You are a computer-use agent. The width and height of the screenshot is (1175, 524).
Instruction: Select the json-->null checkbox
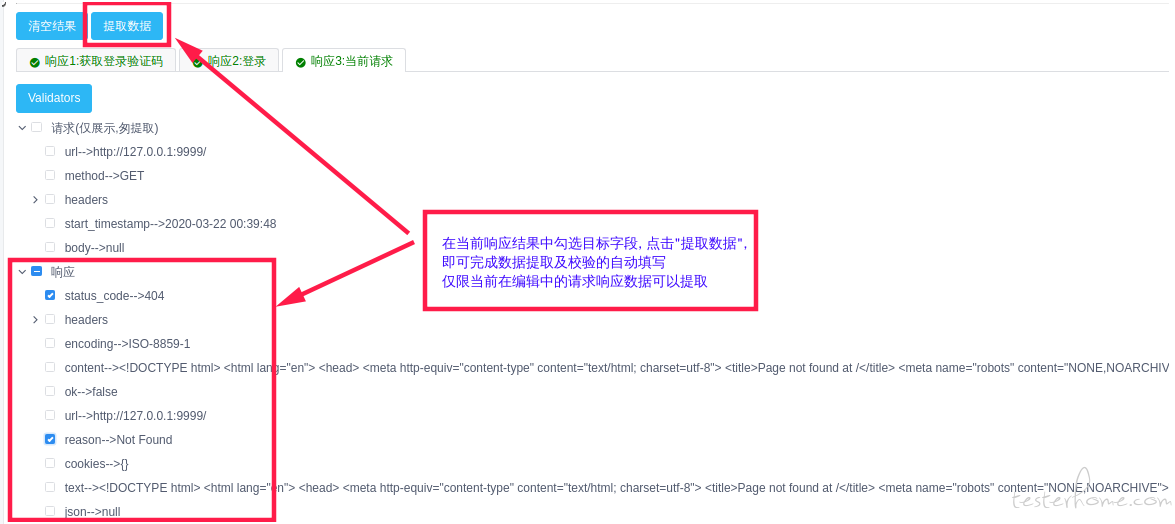tap(50, 511)
